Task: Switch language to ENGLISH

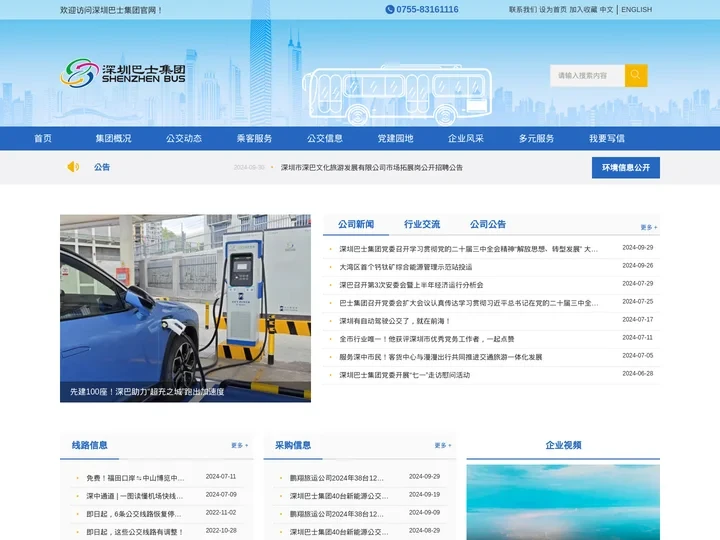Action: point(636,10)
